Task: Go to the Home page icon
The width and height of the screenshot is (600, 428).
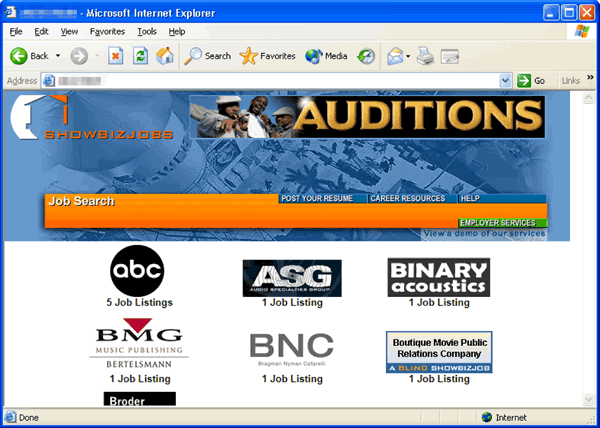Action: point(164,56)
